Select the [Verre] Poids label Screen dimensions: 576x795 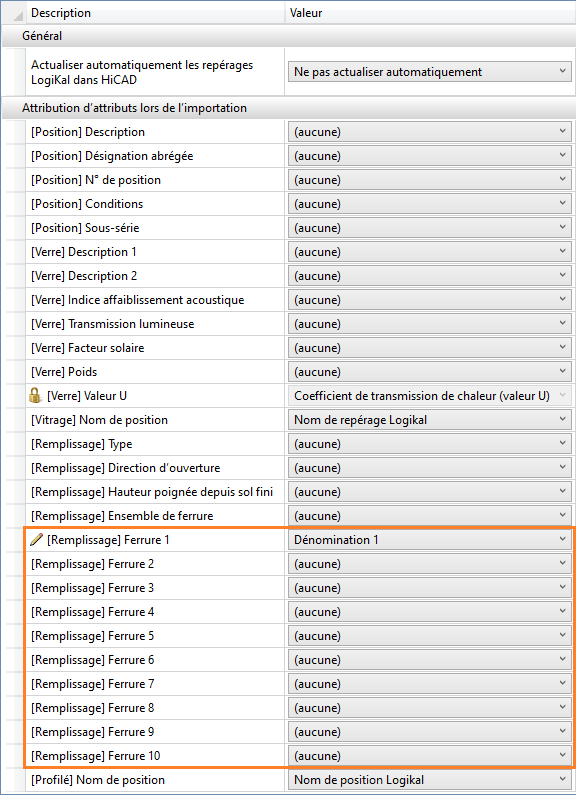point(64,372)
